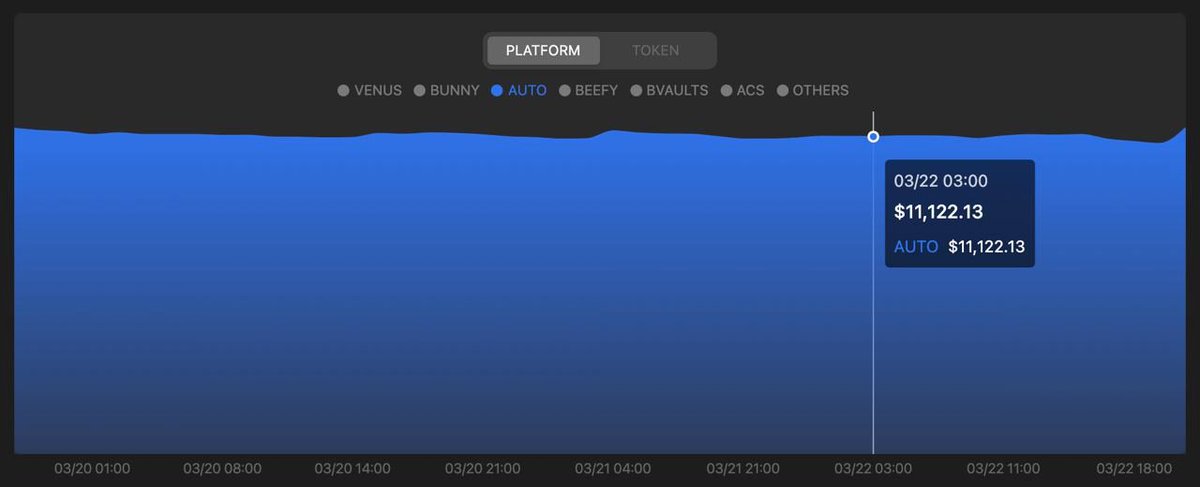Viewport: 1200px width, 487px height.
Task: Switch to the TOKEN tab
Action: coord(656,50)
